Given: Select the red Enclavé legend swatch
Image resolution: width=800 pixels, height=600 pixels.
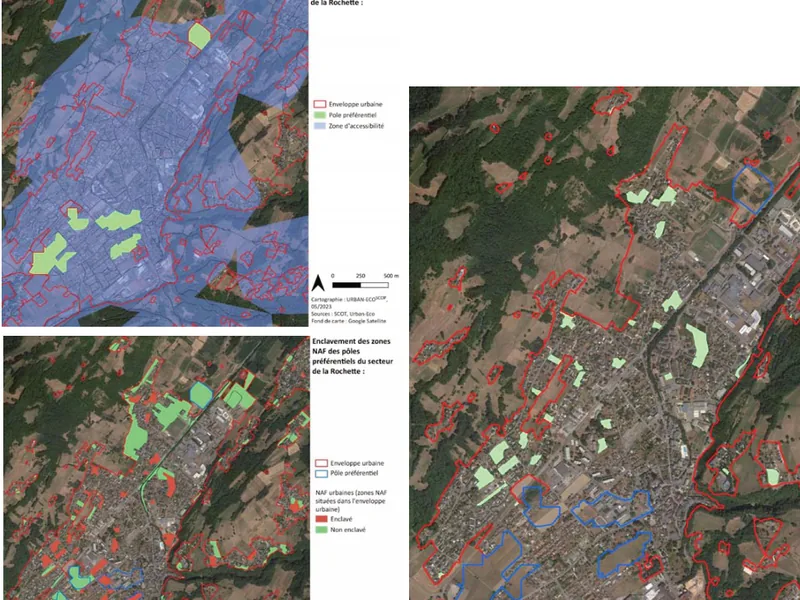Looking at the screenshot, I should (321, 519).
